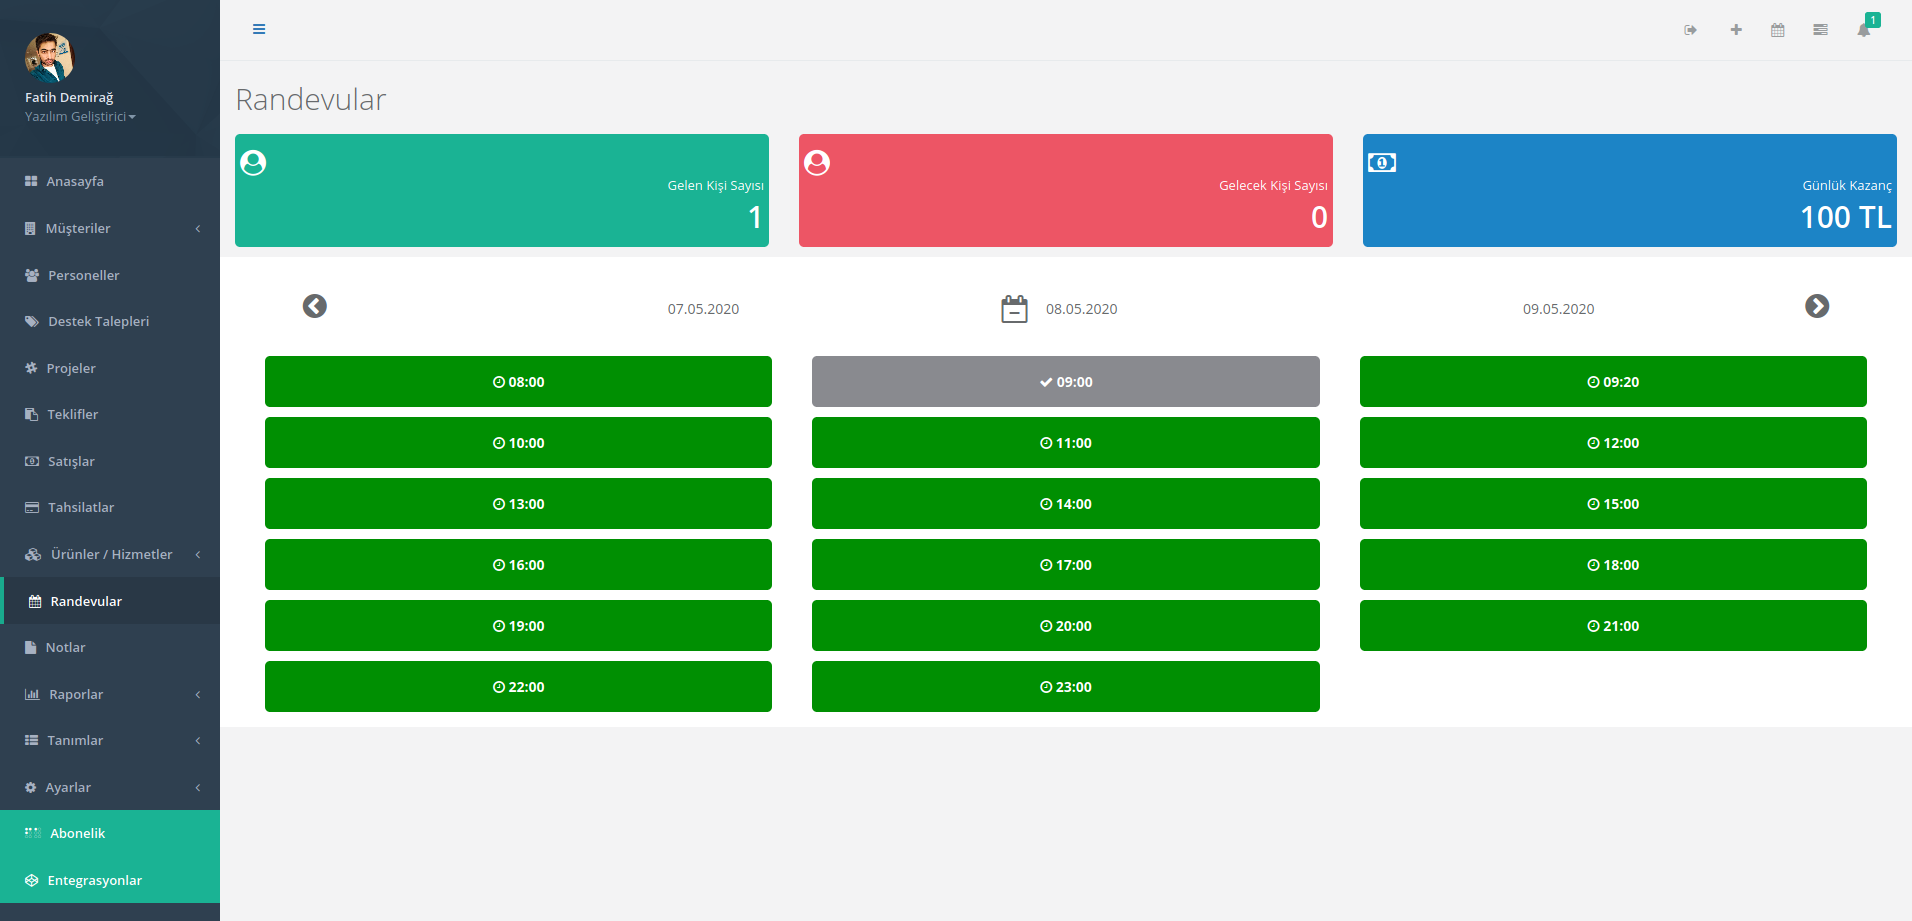Open Tahsilatlar in the sidebar
The height and width of the screenshot is (921, 1912).
110,507
